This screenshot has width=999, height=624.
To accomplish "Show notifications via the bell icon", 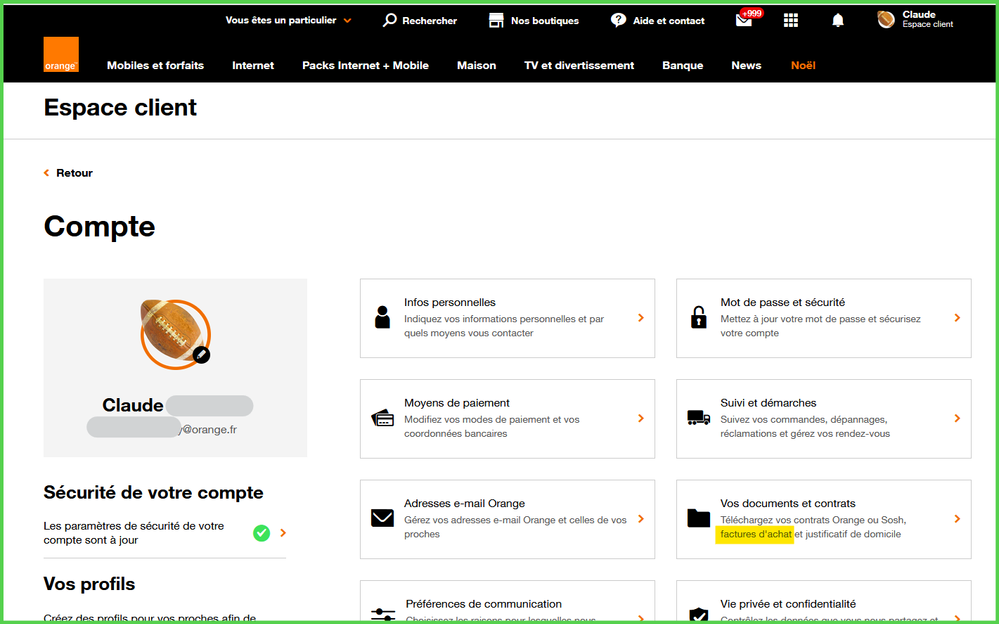I will 838,20.
